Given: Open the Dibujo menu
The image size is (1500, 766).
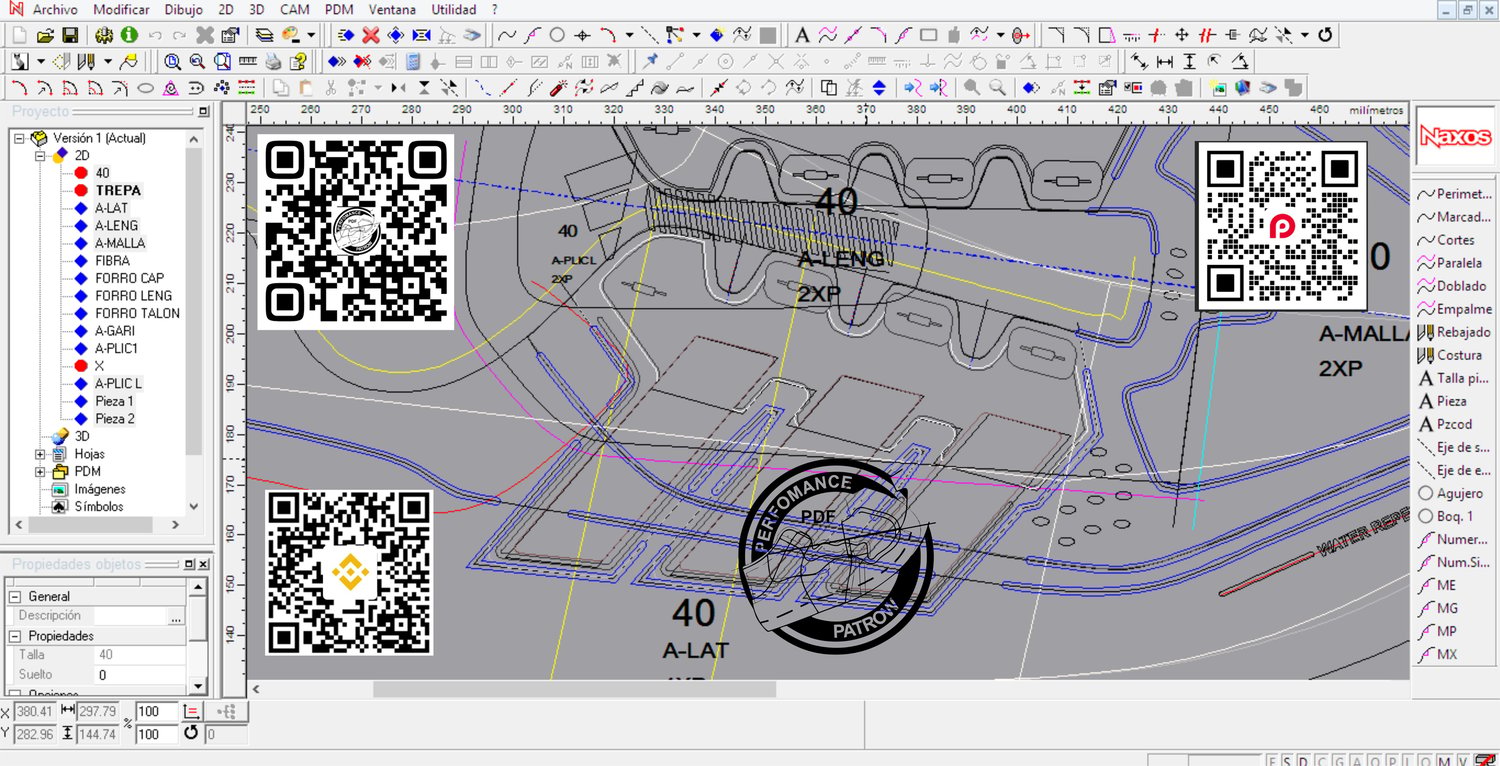Looking at the screenshot, I should pyautogui.click(x=183, y=9).
